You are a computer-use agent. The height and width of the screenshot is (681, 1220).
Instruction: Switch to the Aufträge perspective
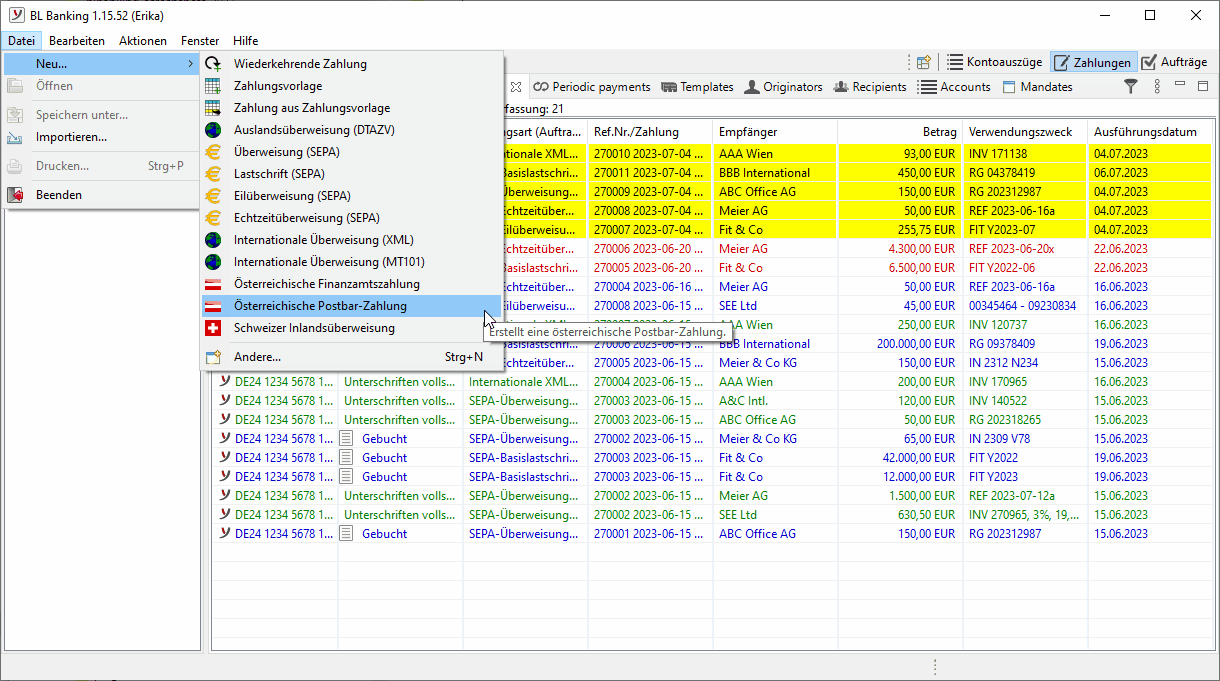tap(1174, 62)
